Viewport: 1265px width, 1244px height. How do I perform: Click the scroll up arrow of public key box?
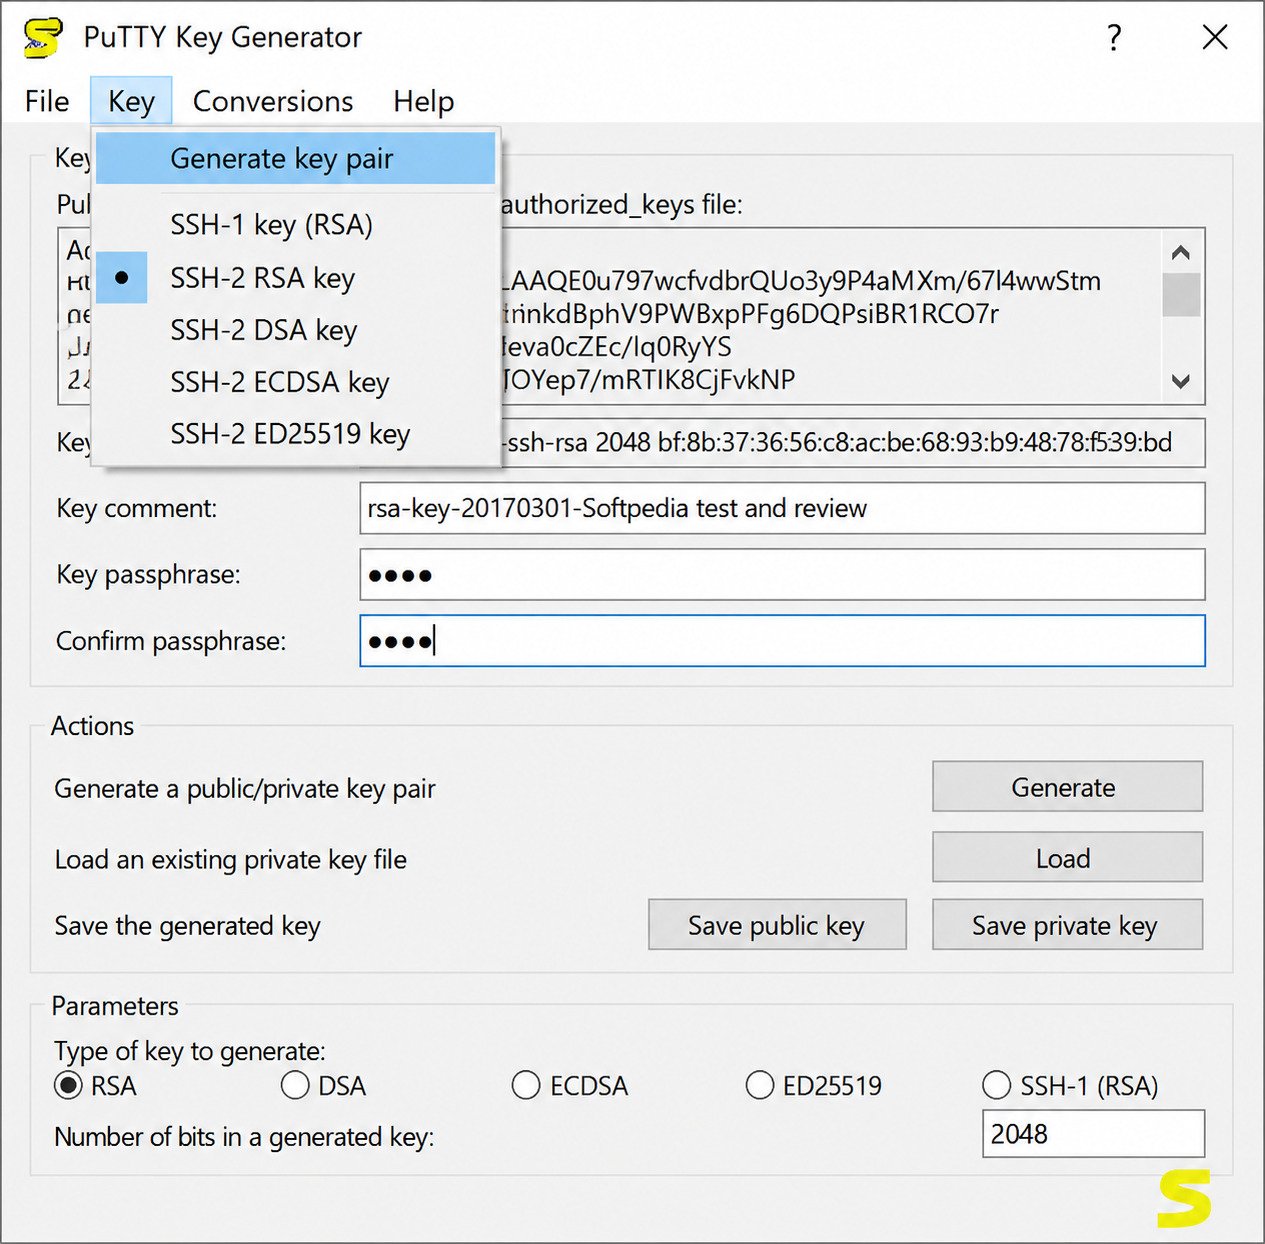click(x=1181, y=252)
